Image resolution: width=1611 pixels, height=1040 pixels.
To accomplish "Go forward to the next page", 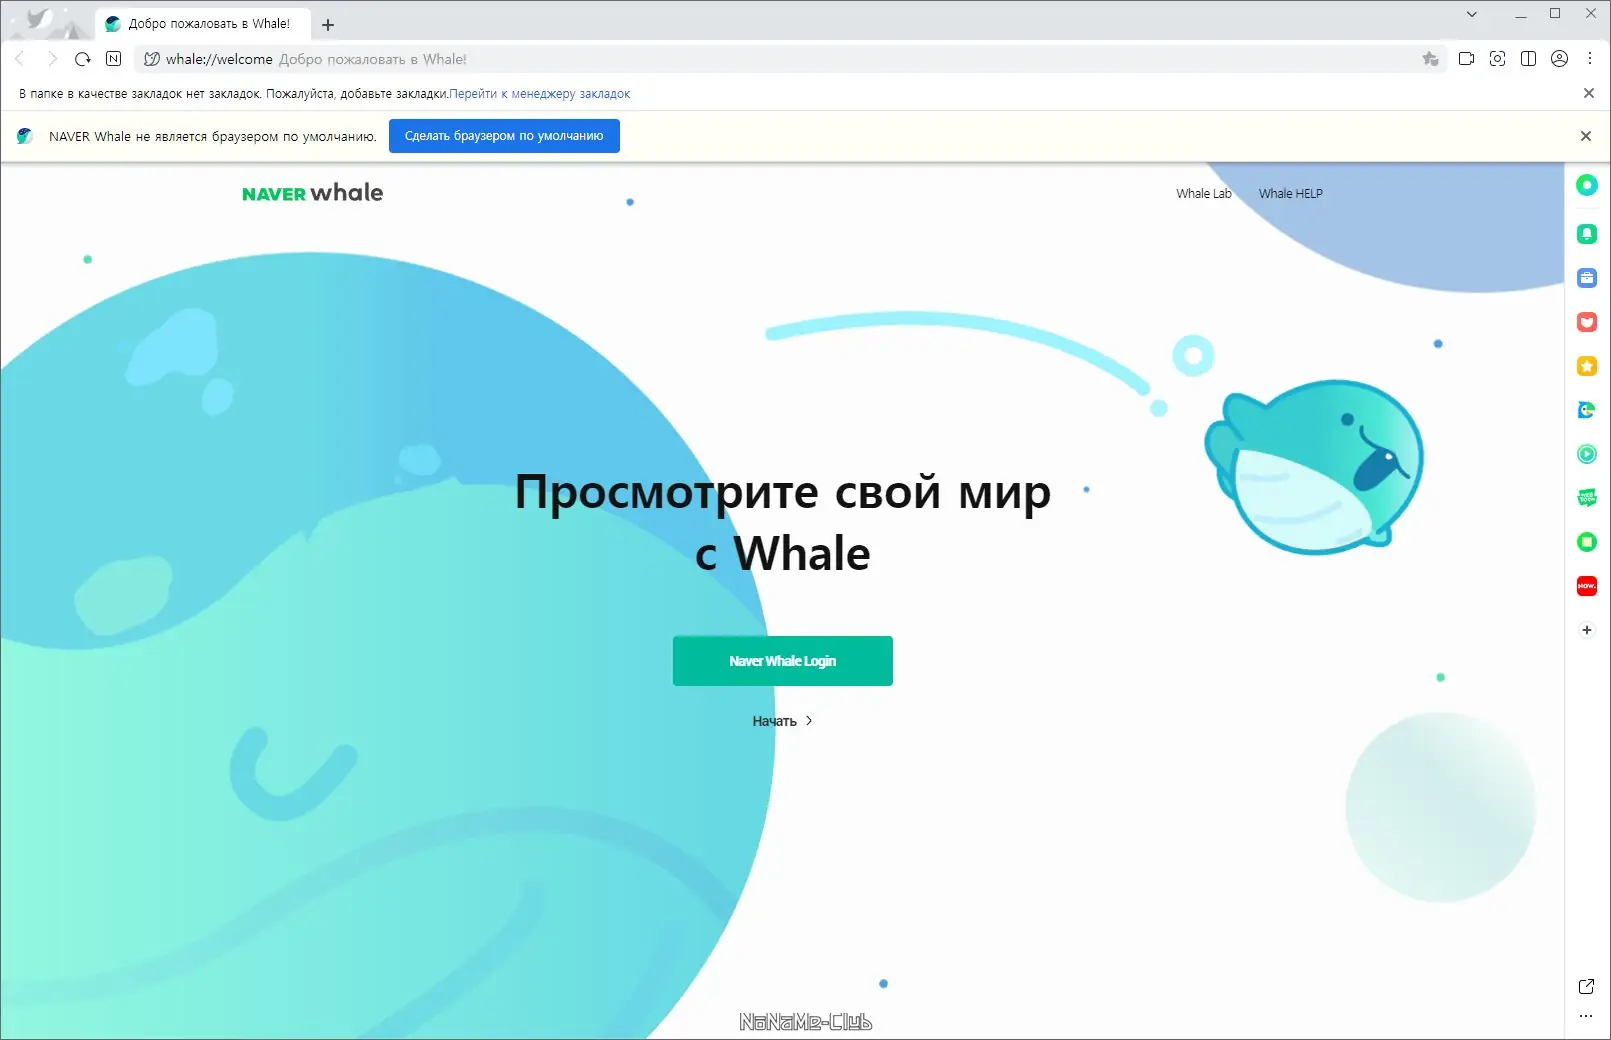I will 52,59.
